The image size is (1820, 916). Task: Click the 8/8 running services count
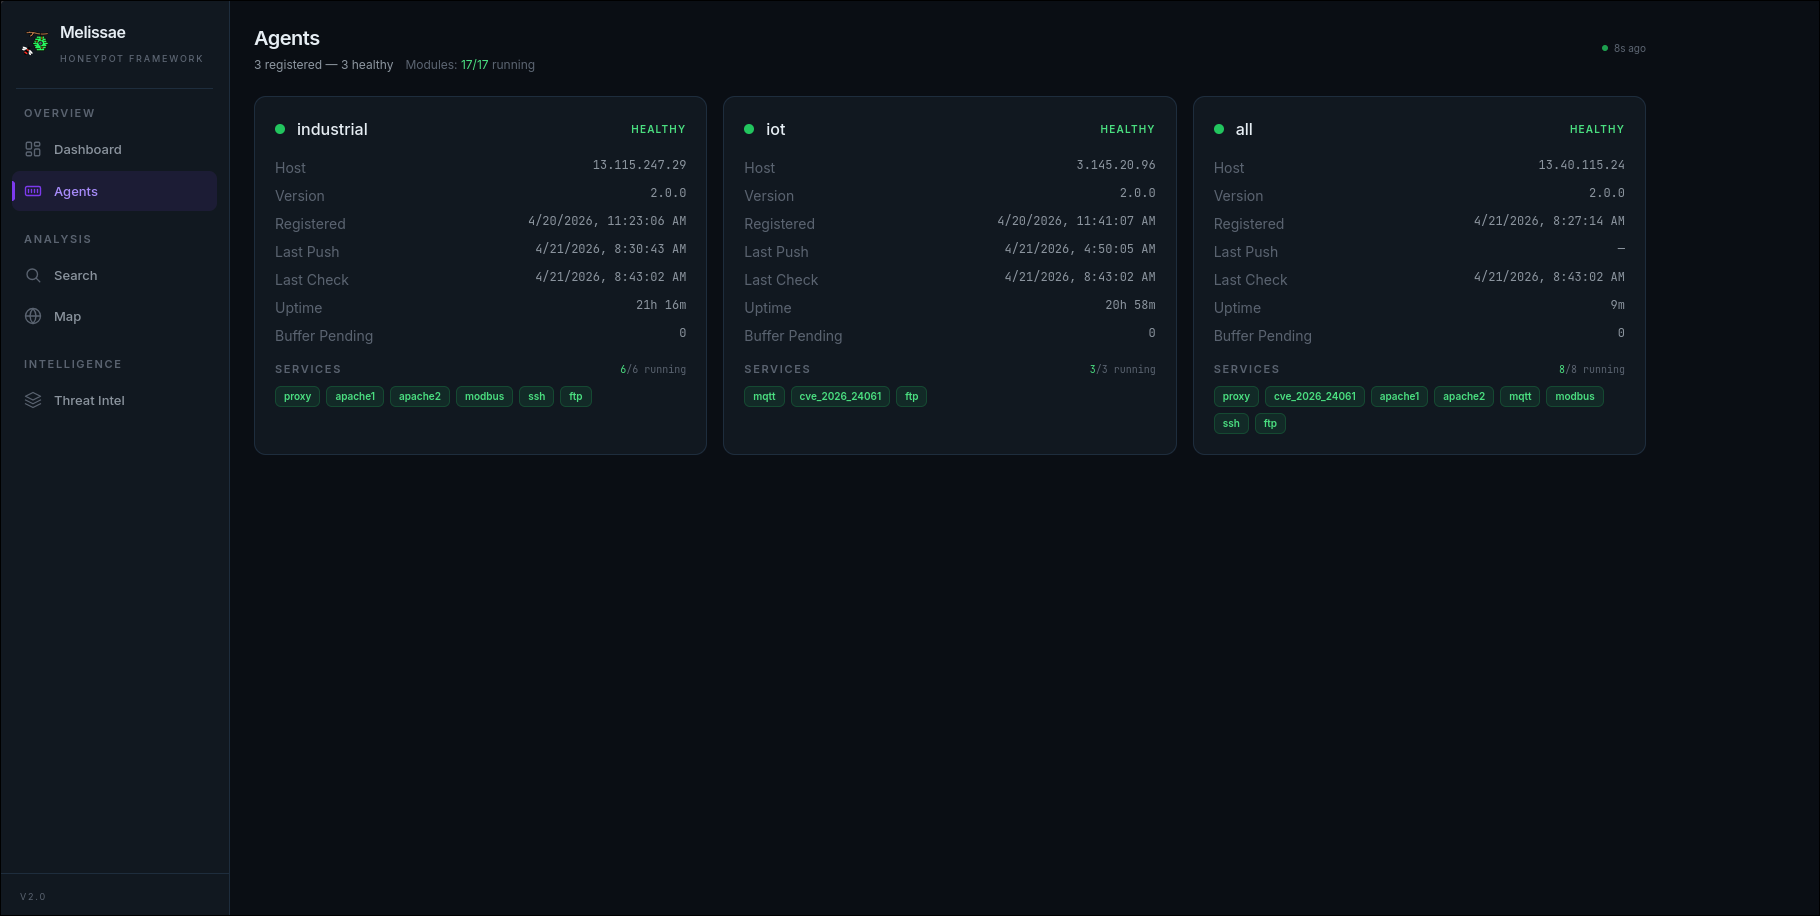[x=1591, y=369]
